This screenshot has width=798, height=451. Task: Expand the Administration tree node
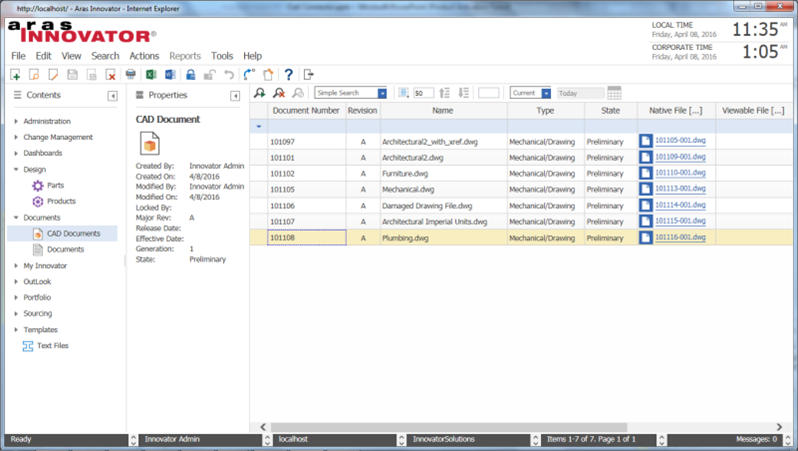[16, 121]
